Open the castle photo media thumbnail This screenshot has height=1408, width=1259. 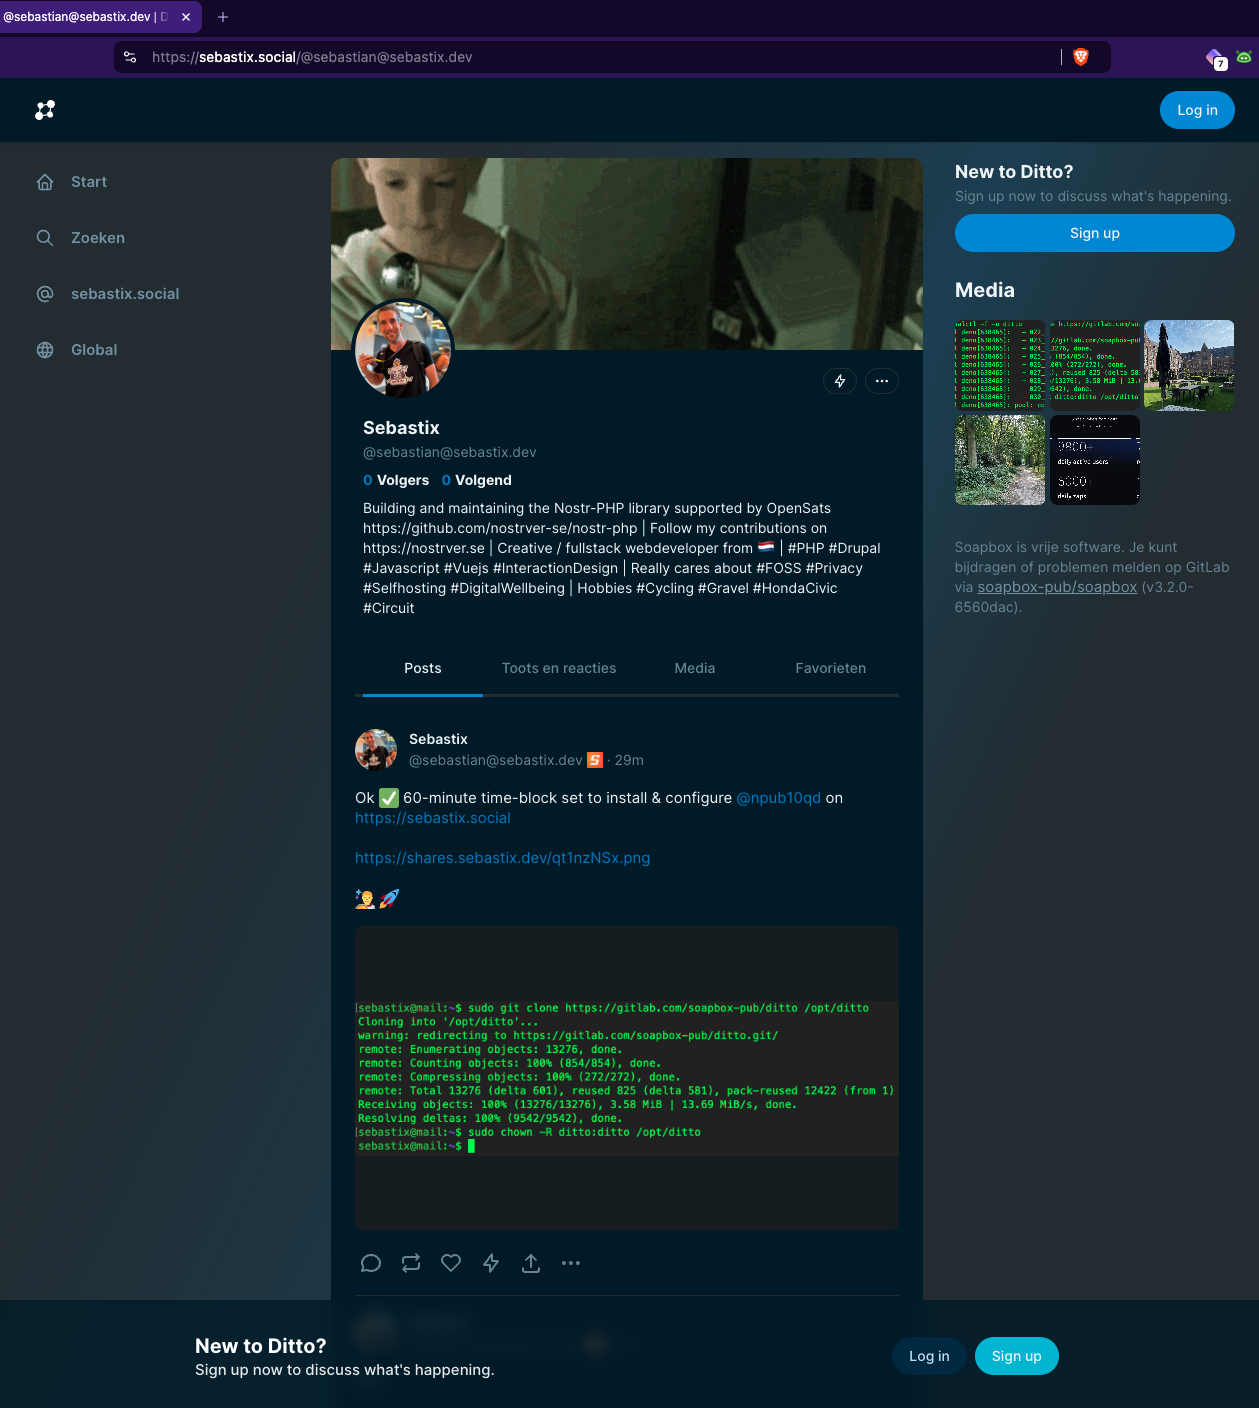pyautogui.click(x=1188, y=365)
